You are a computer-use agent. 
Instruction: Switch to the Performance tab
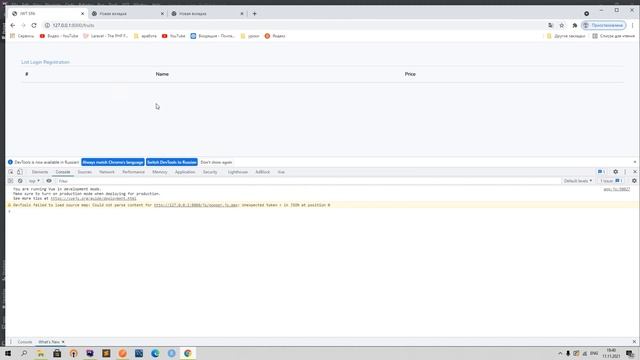133,172
